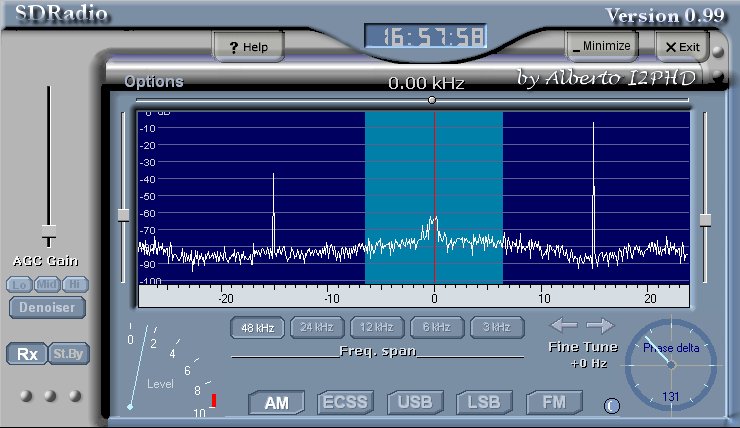740x428 pixels.
Task: Open the Options menu
Action: click(154, 81)
